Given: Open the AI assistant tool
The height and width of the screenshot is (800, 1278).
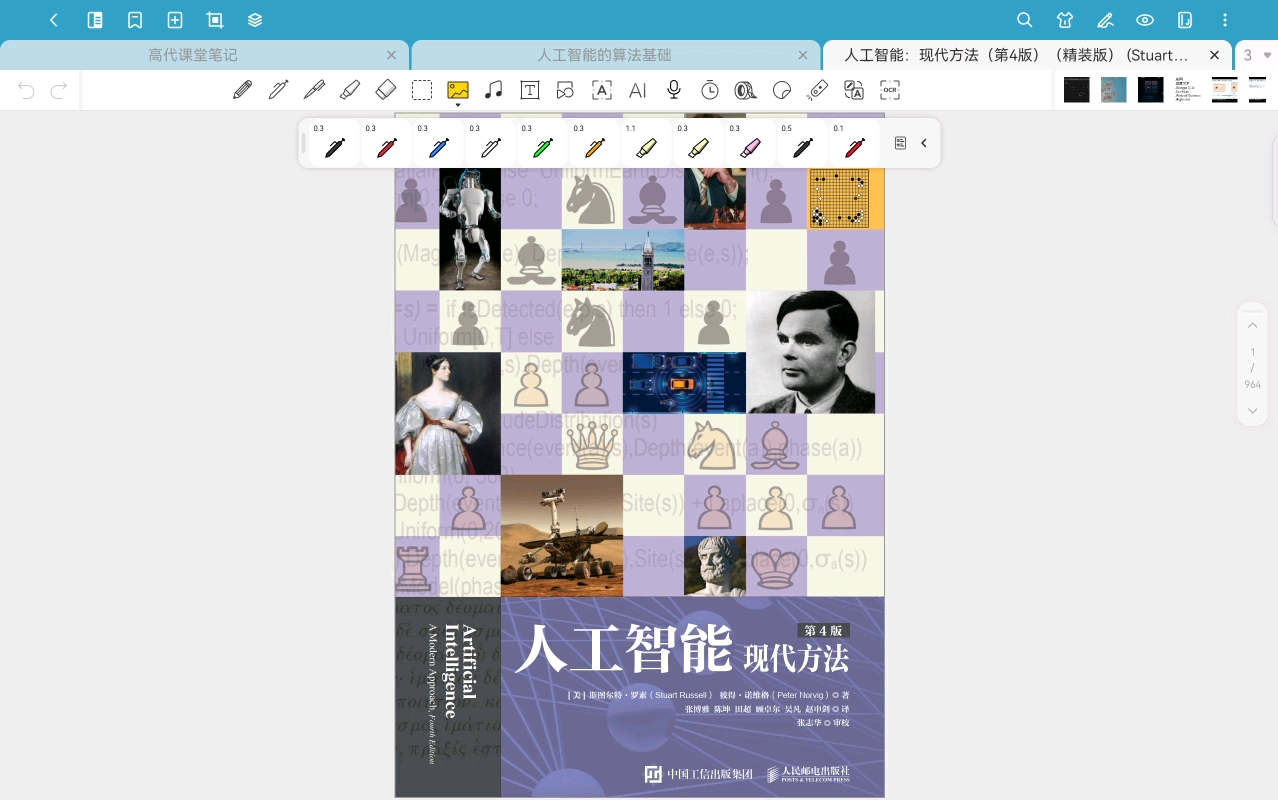Looking at the screenshot, I should 638,90.
